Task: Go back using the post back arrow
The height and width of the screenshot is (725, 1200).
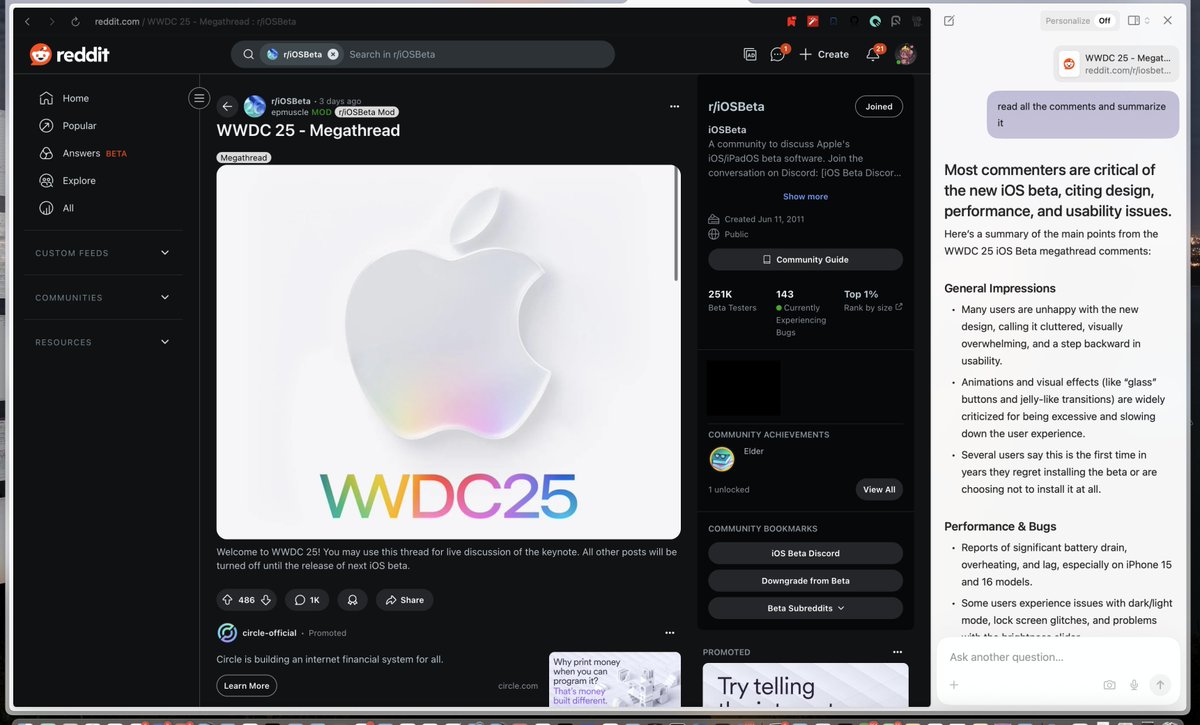Action: pyautogui.click(x=227, y=106)
